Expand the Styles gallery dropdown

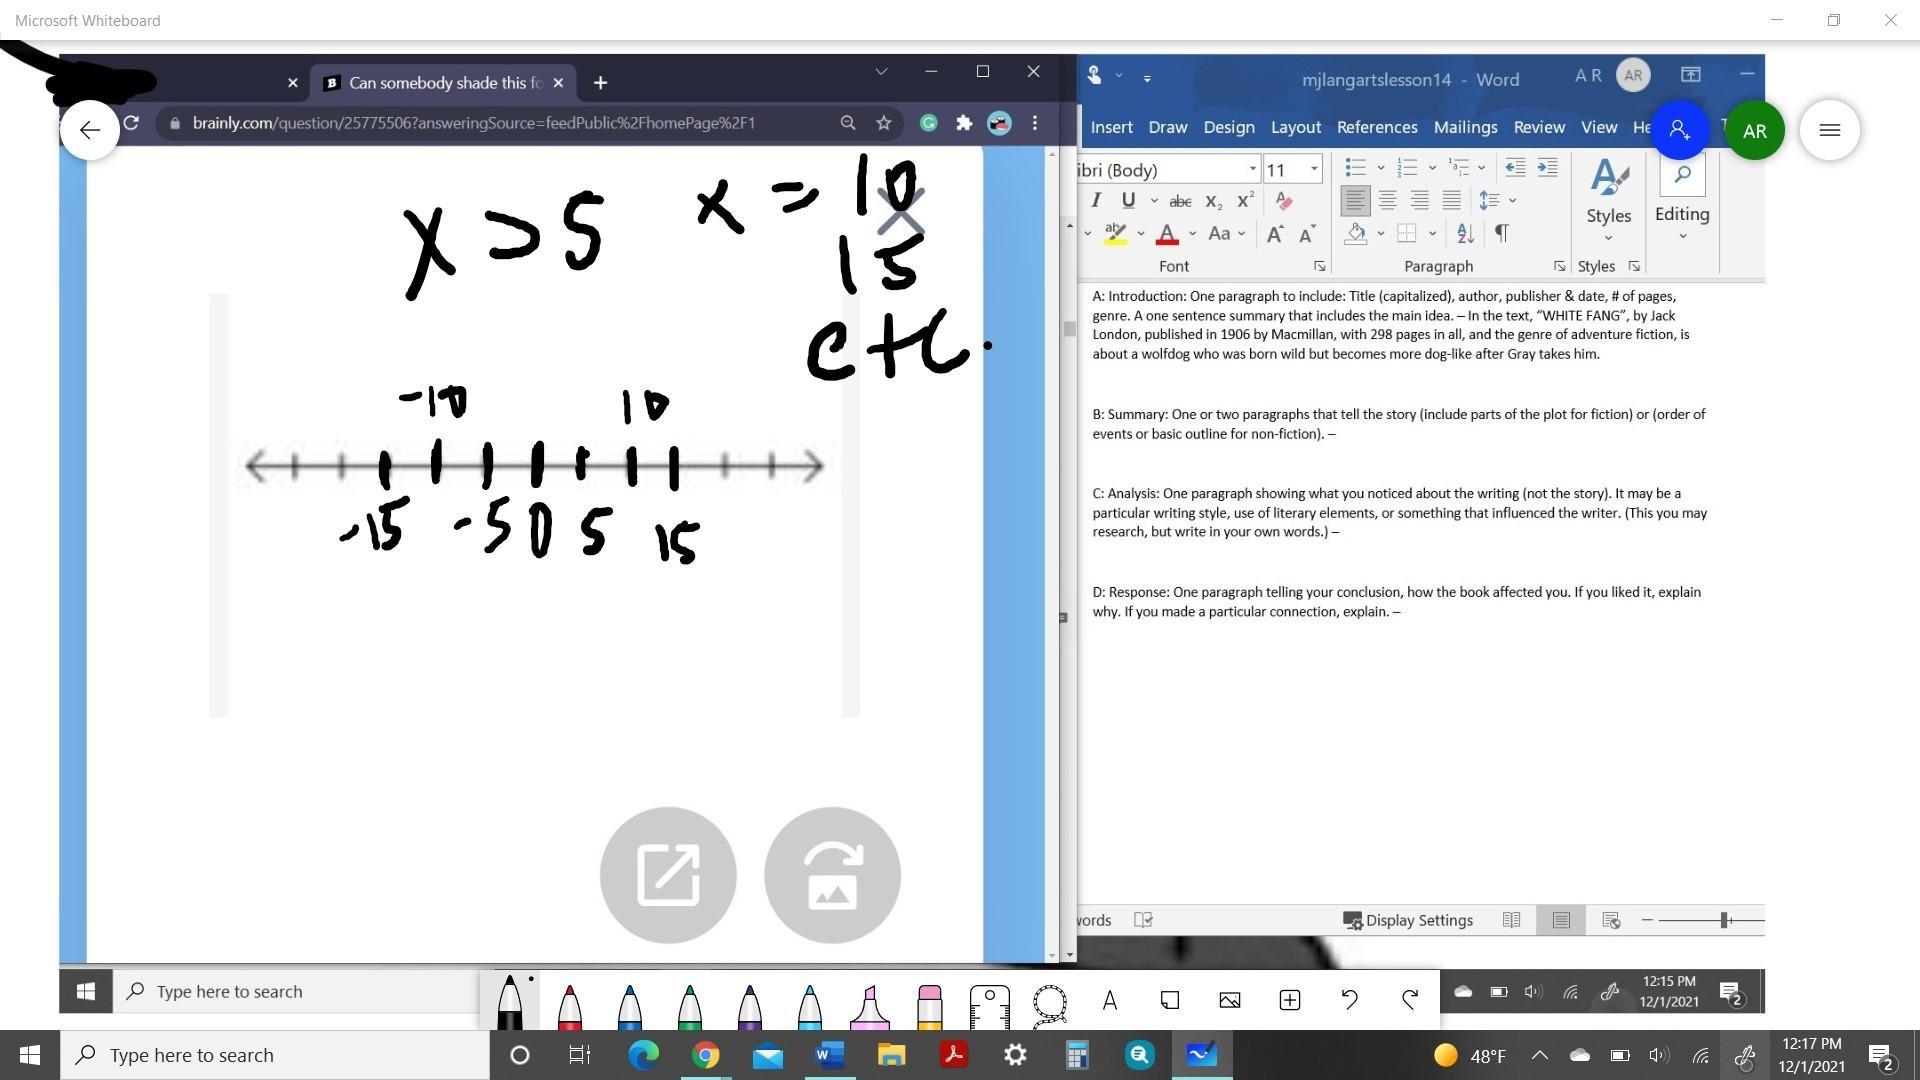tap(1608, 238)
